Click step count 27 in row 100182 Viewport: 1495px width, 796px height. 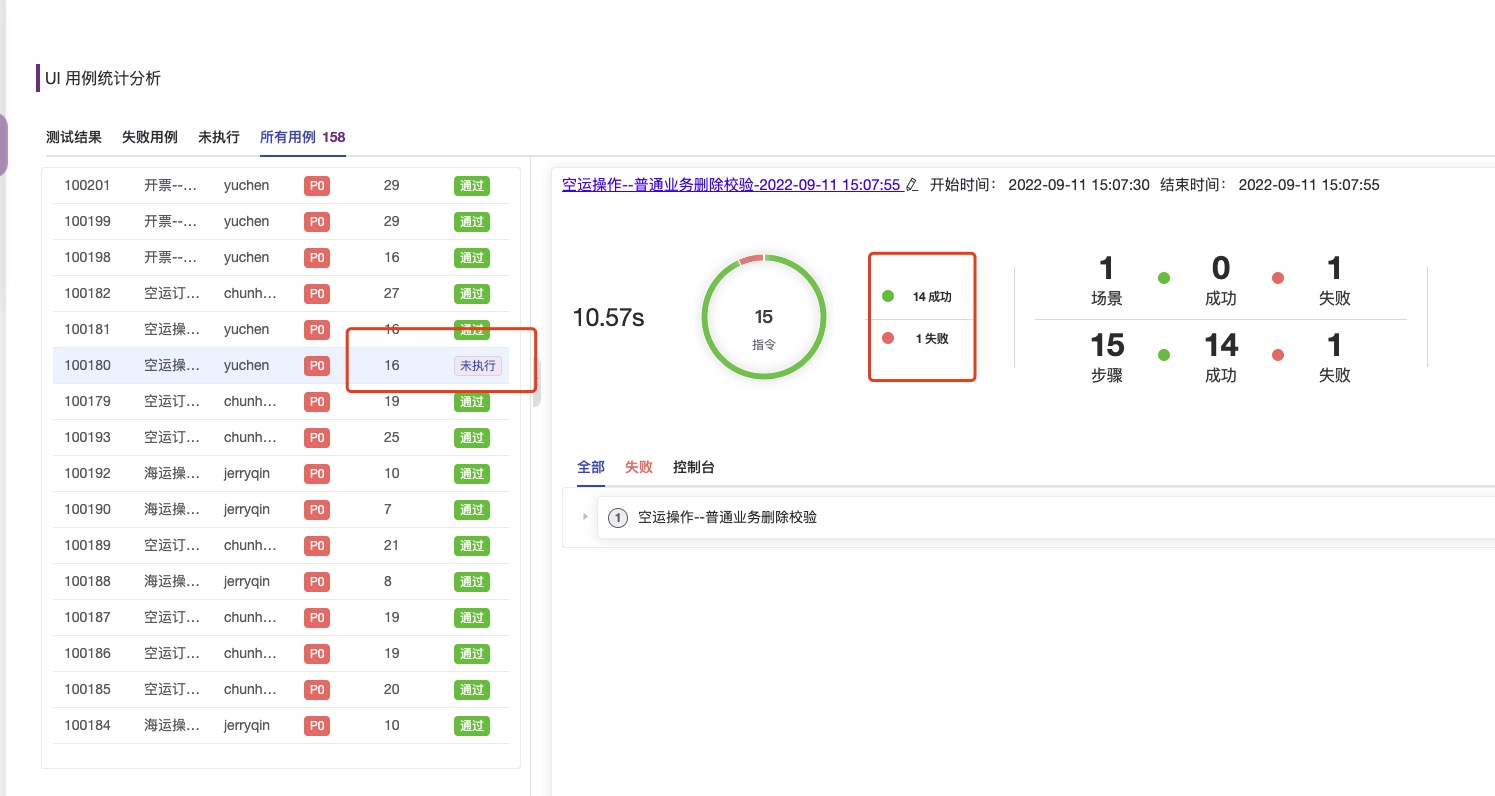point(391,294)
